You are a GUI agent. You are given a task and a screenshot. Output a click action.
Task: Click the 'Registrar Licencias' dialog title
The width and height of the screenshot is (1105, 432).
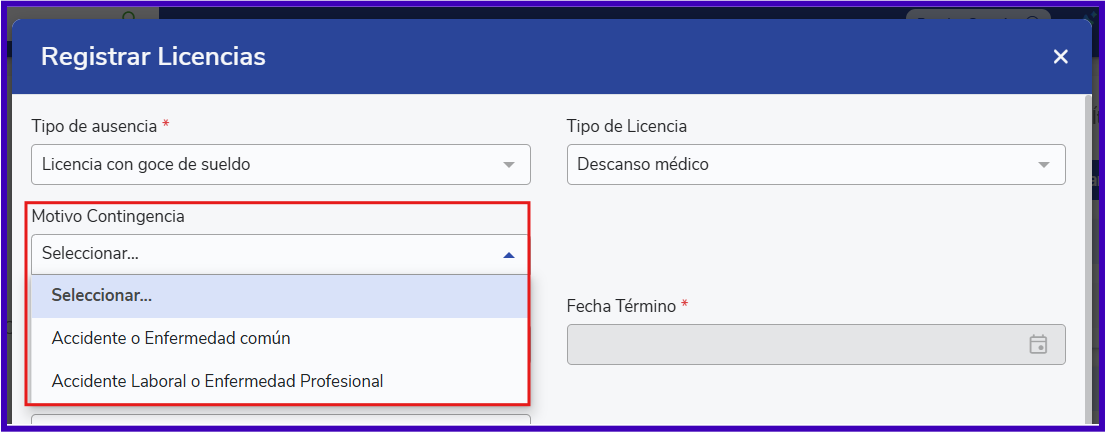coord(153,57)
